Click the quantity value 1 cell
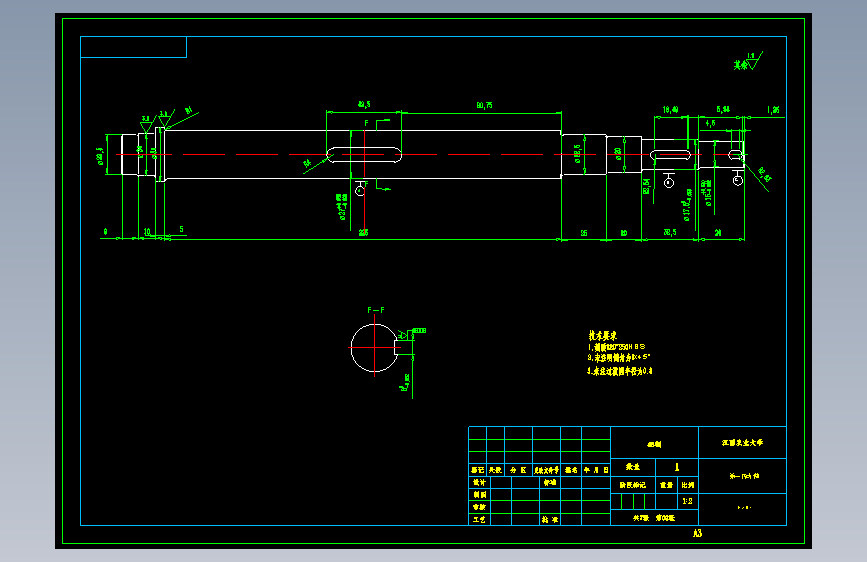The image size is (867, 562). pos(677,467)
